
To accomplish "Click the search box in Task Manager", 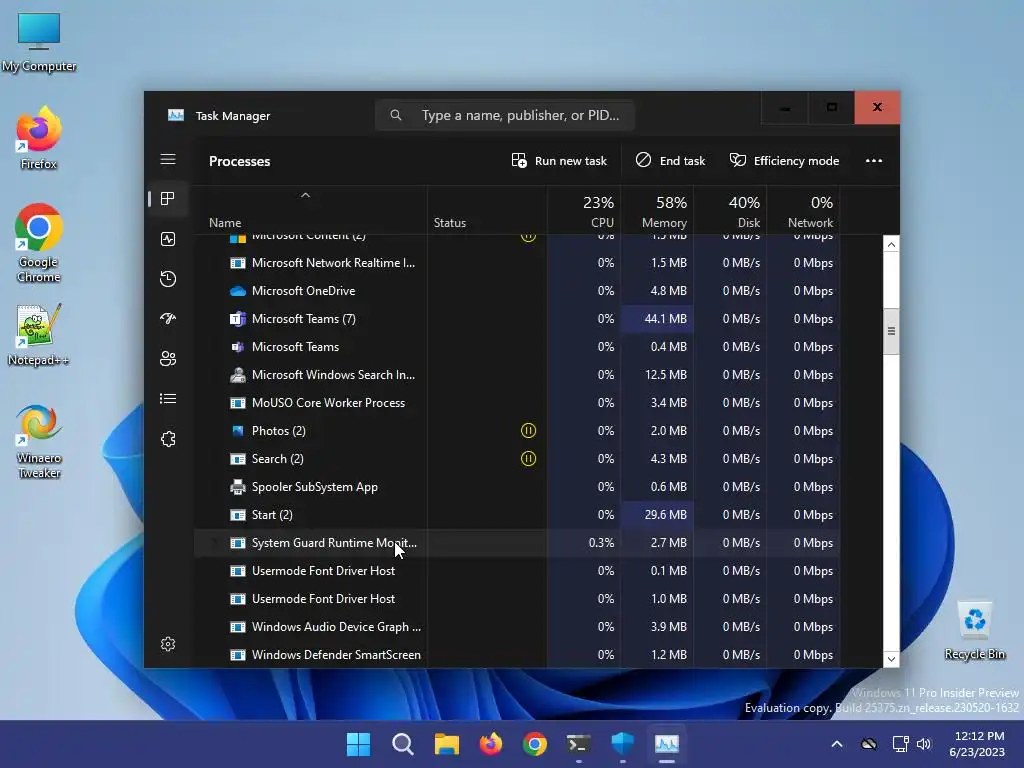I will [504, 116].
